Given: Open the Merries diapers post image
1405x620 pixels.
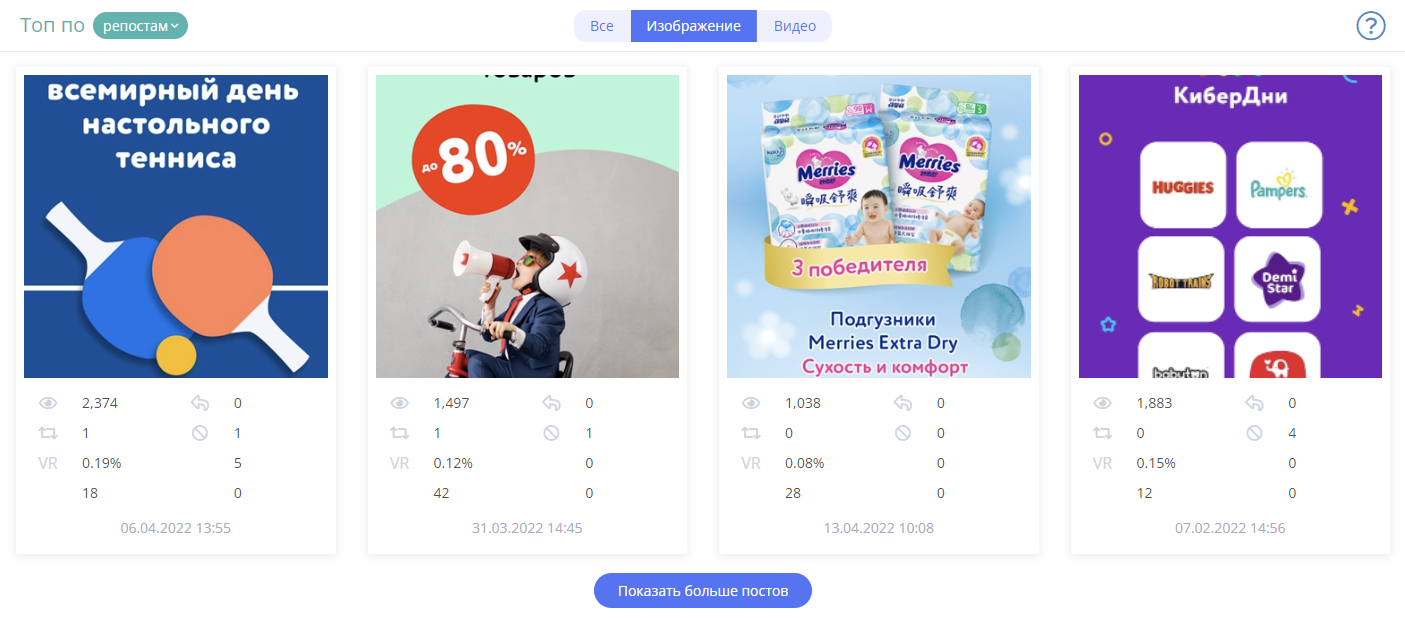Looking at the screenshot, I should [879, 226].
